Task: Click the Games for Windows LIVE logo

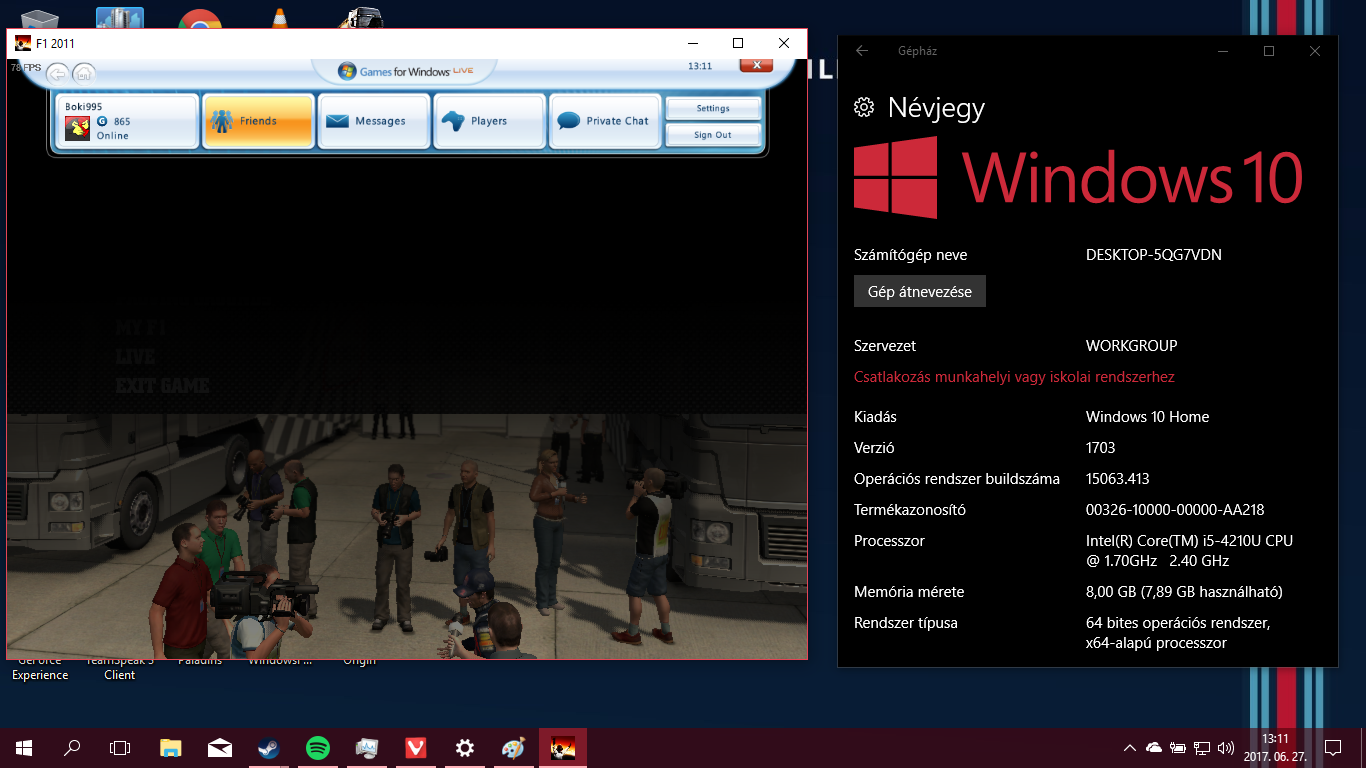Action: point(404,71)
